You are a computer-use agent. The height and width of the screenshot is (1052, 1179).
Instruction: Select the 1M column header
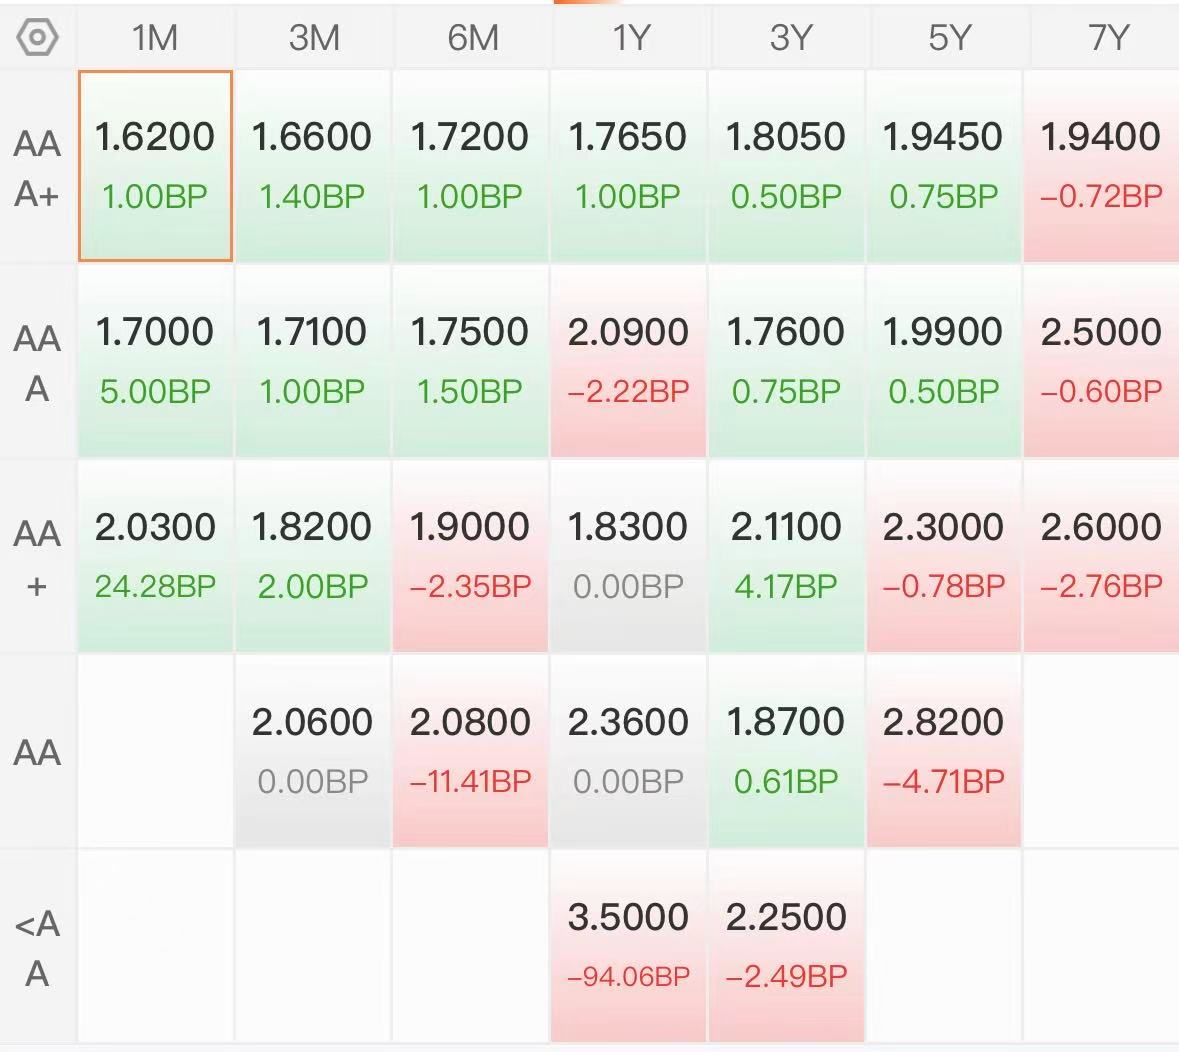[x=155, y=38]
